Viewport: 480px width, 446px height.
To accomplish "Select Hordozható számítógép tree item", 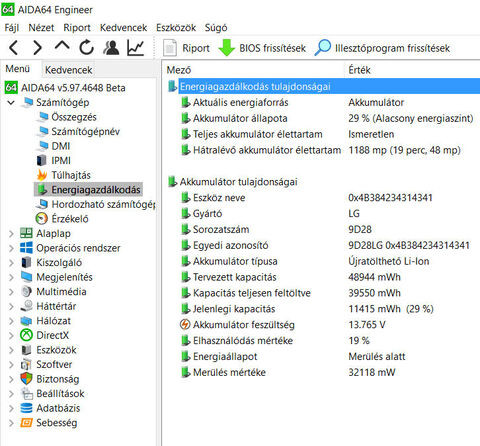I will [x=103, y=204].
